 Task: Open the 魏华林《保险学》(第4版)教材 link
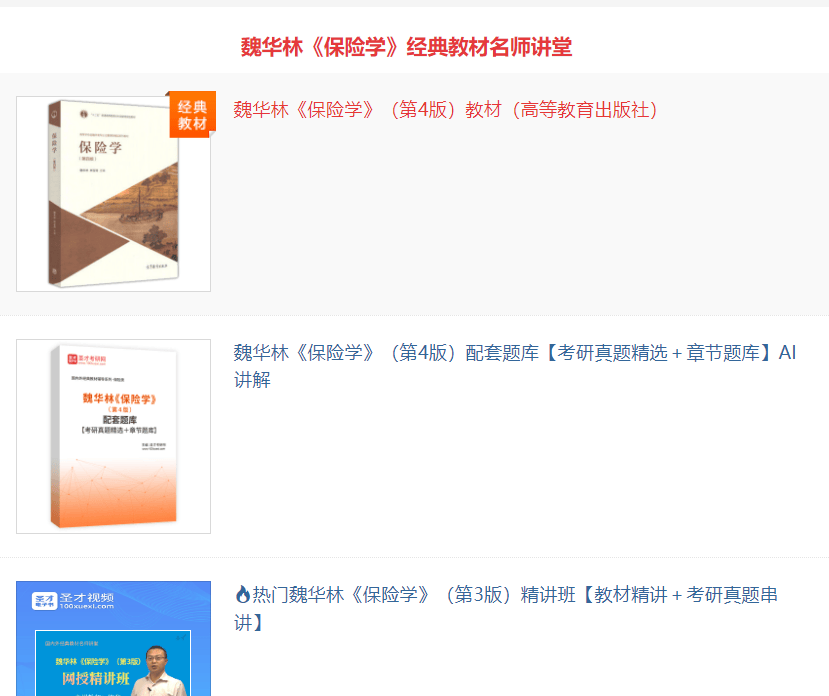coord(445,110)
